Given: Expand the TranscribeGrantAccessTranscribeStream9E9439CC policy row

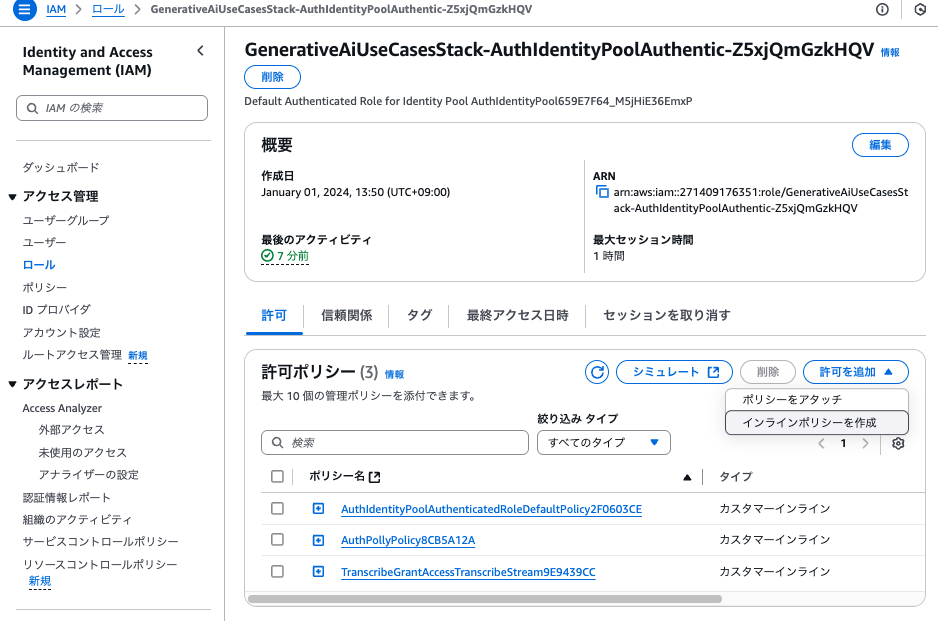Looking at the screenshot, I should (318, 572).
